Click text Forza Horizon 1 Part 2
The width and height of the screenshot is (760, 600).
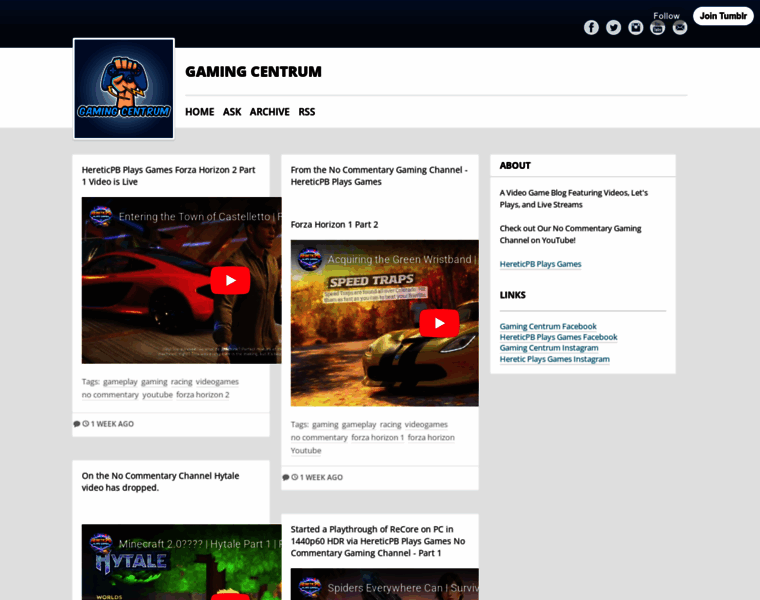(334, 224)
